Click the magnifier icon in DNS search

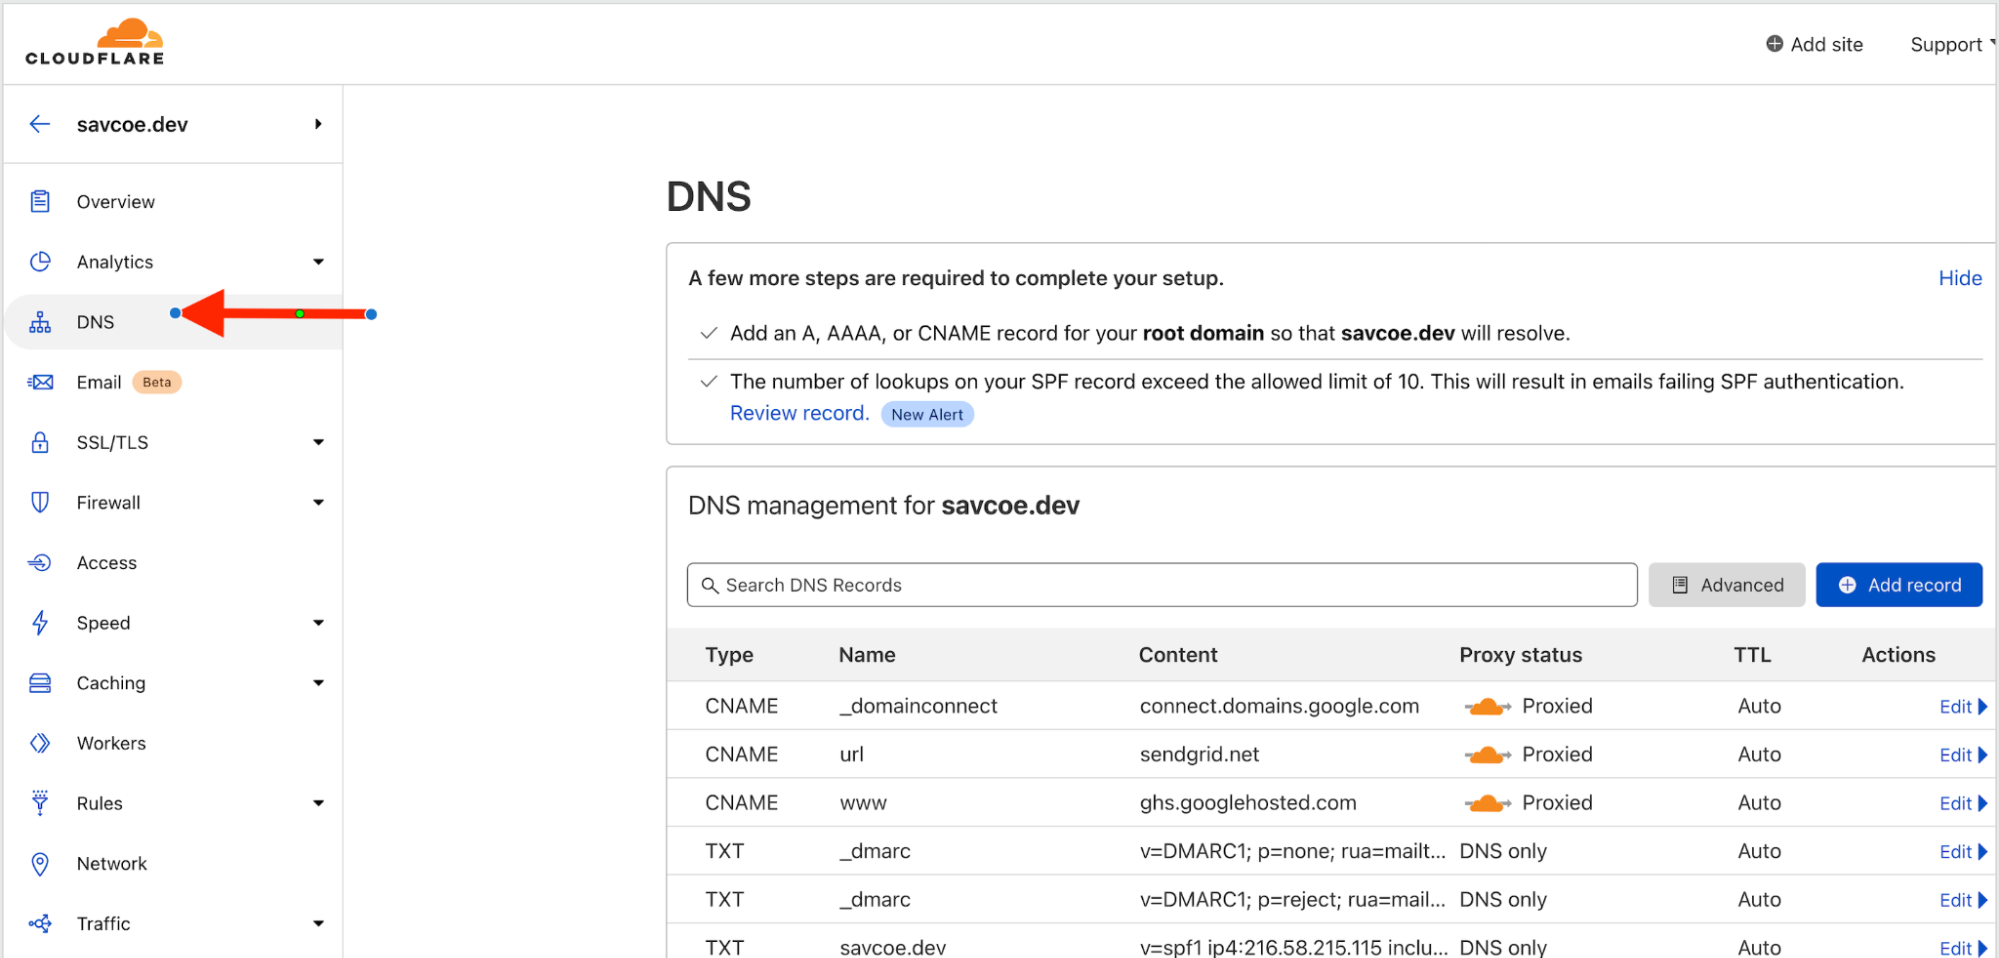click(x=710, y=585)
